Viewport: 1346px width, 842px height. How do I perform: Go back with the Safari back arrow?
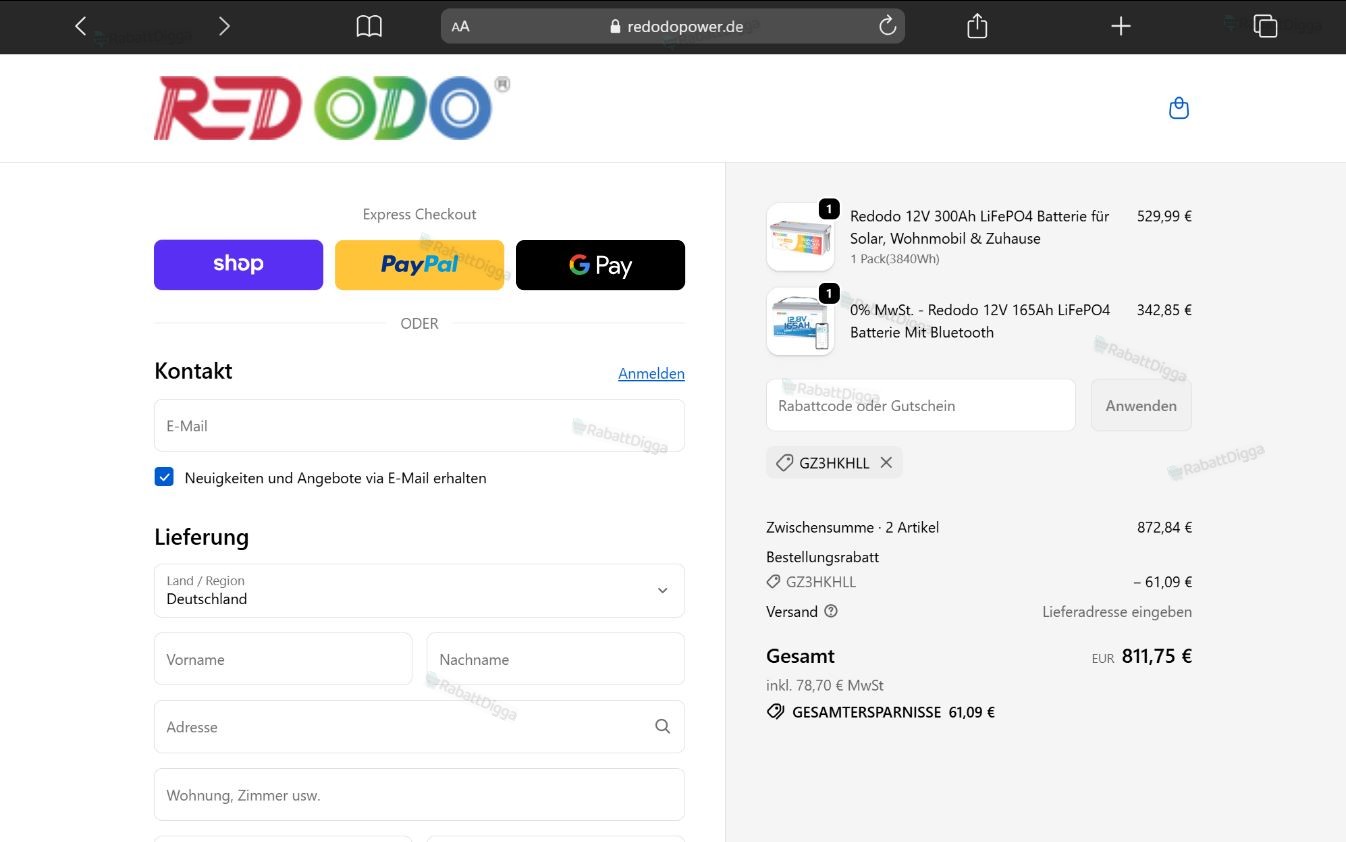click(81, 26)
